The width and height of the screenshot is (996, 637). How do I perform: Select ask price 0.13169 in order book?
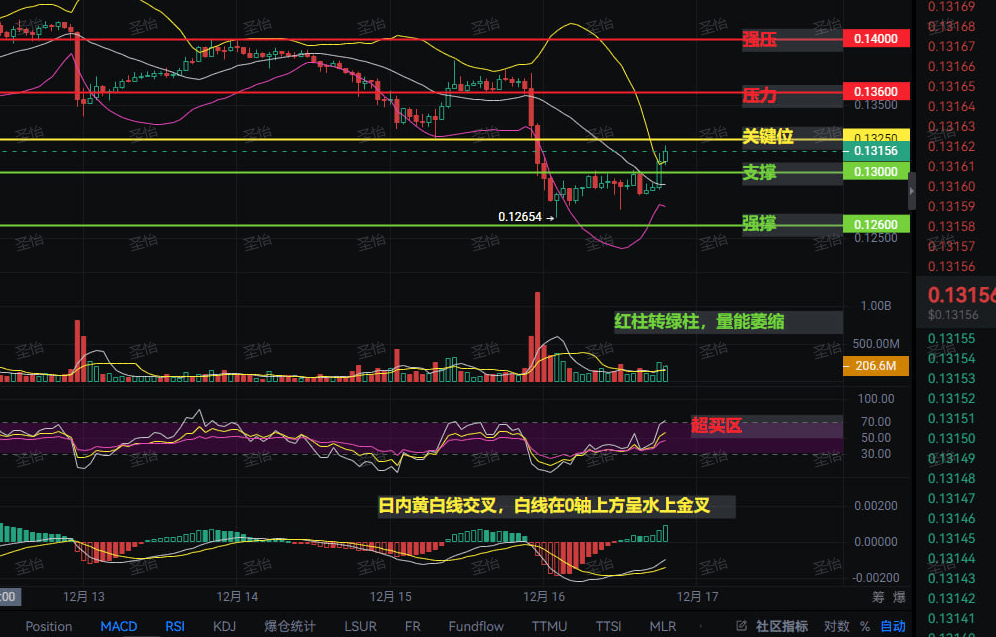952,6
